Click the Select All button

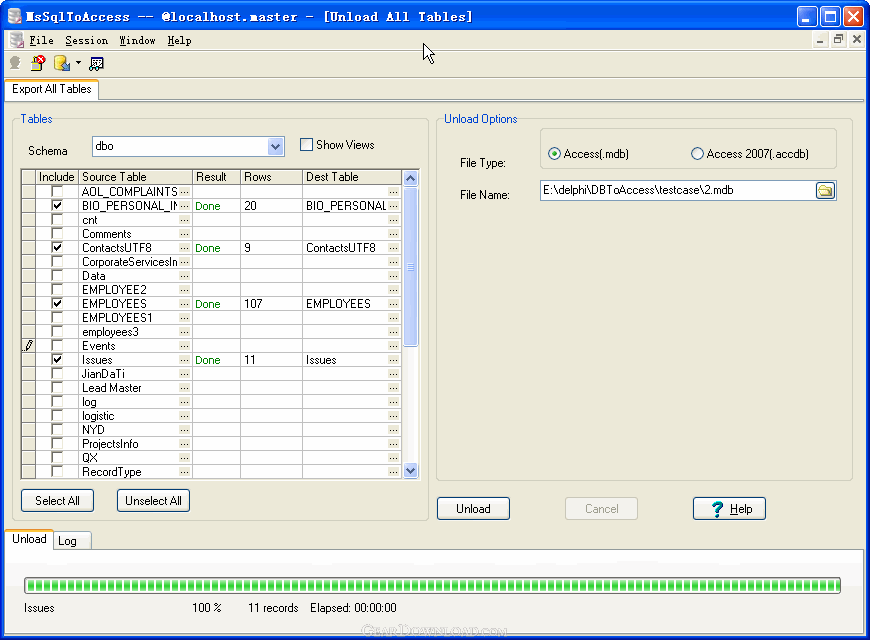[57, 501]
